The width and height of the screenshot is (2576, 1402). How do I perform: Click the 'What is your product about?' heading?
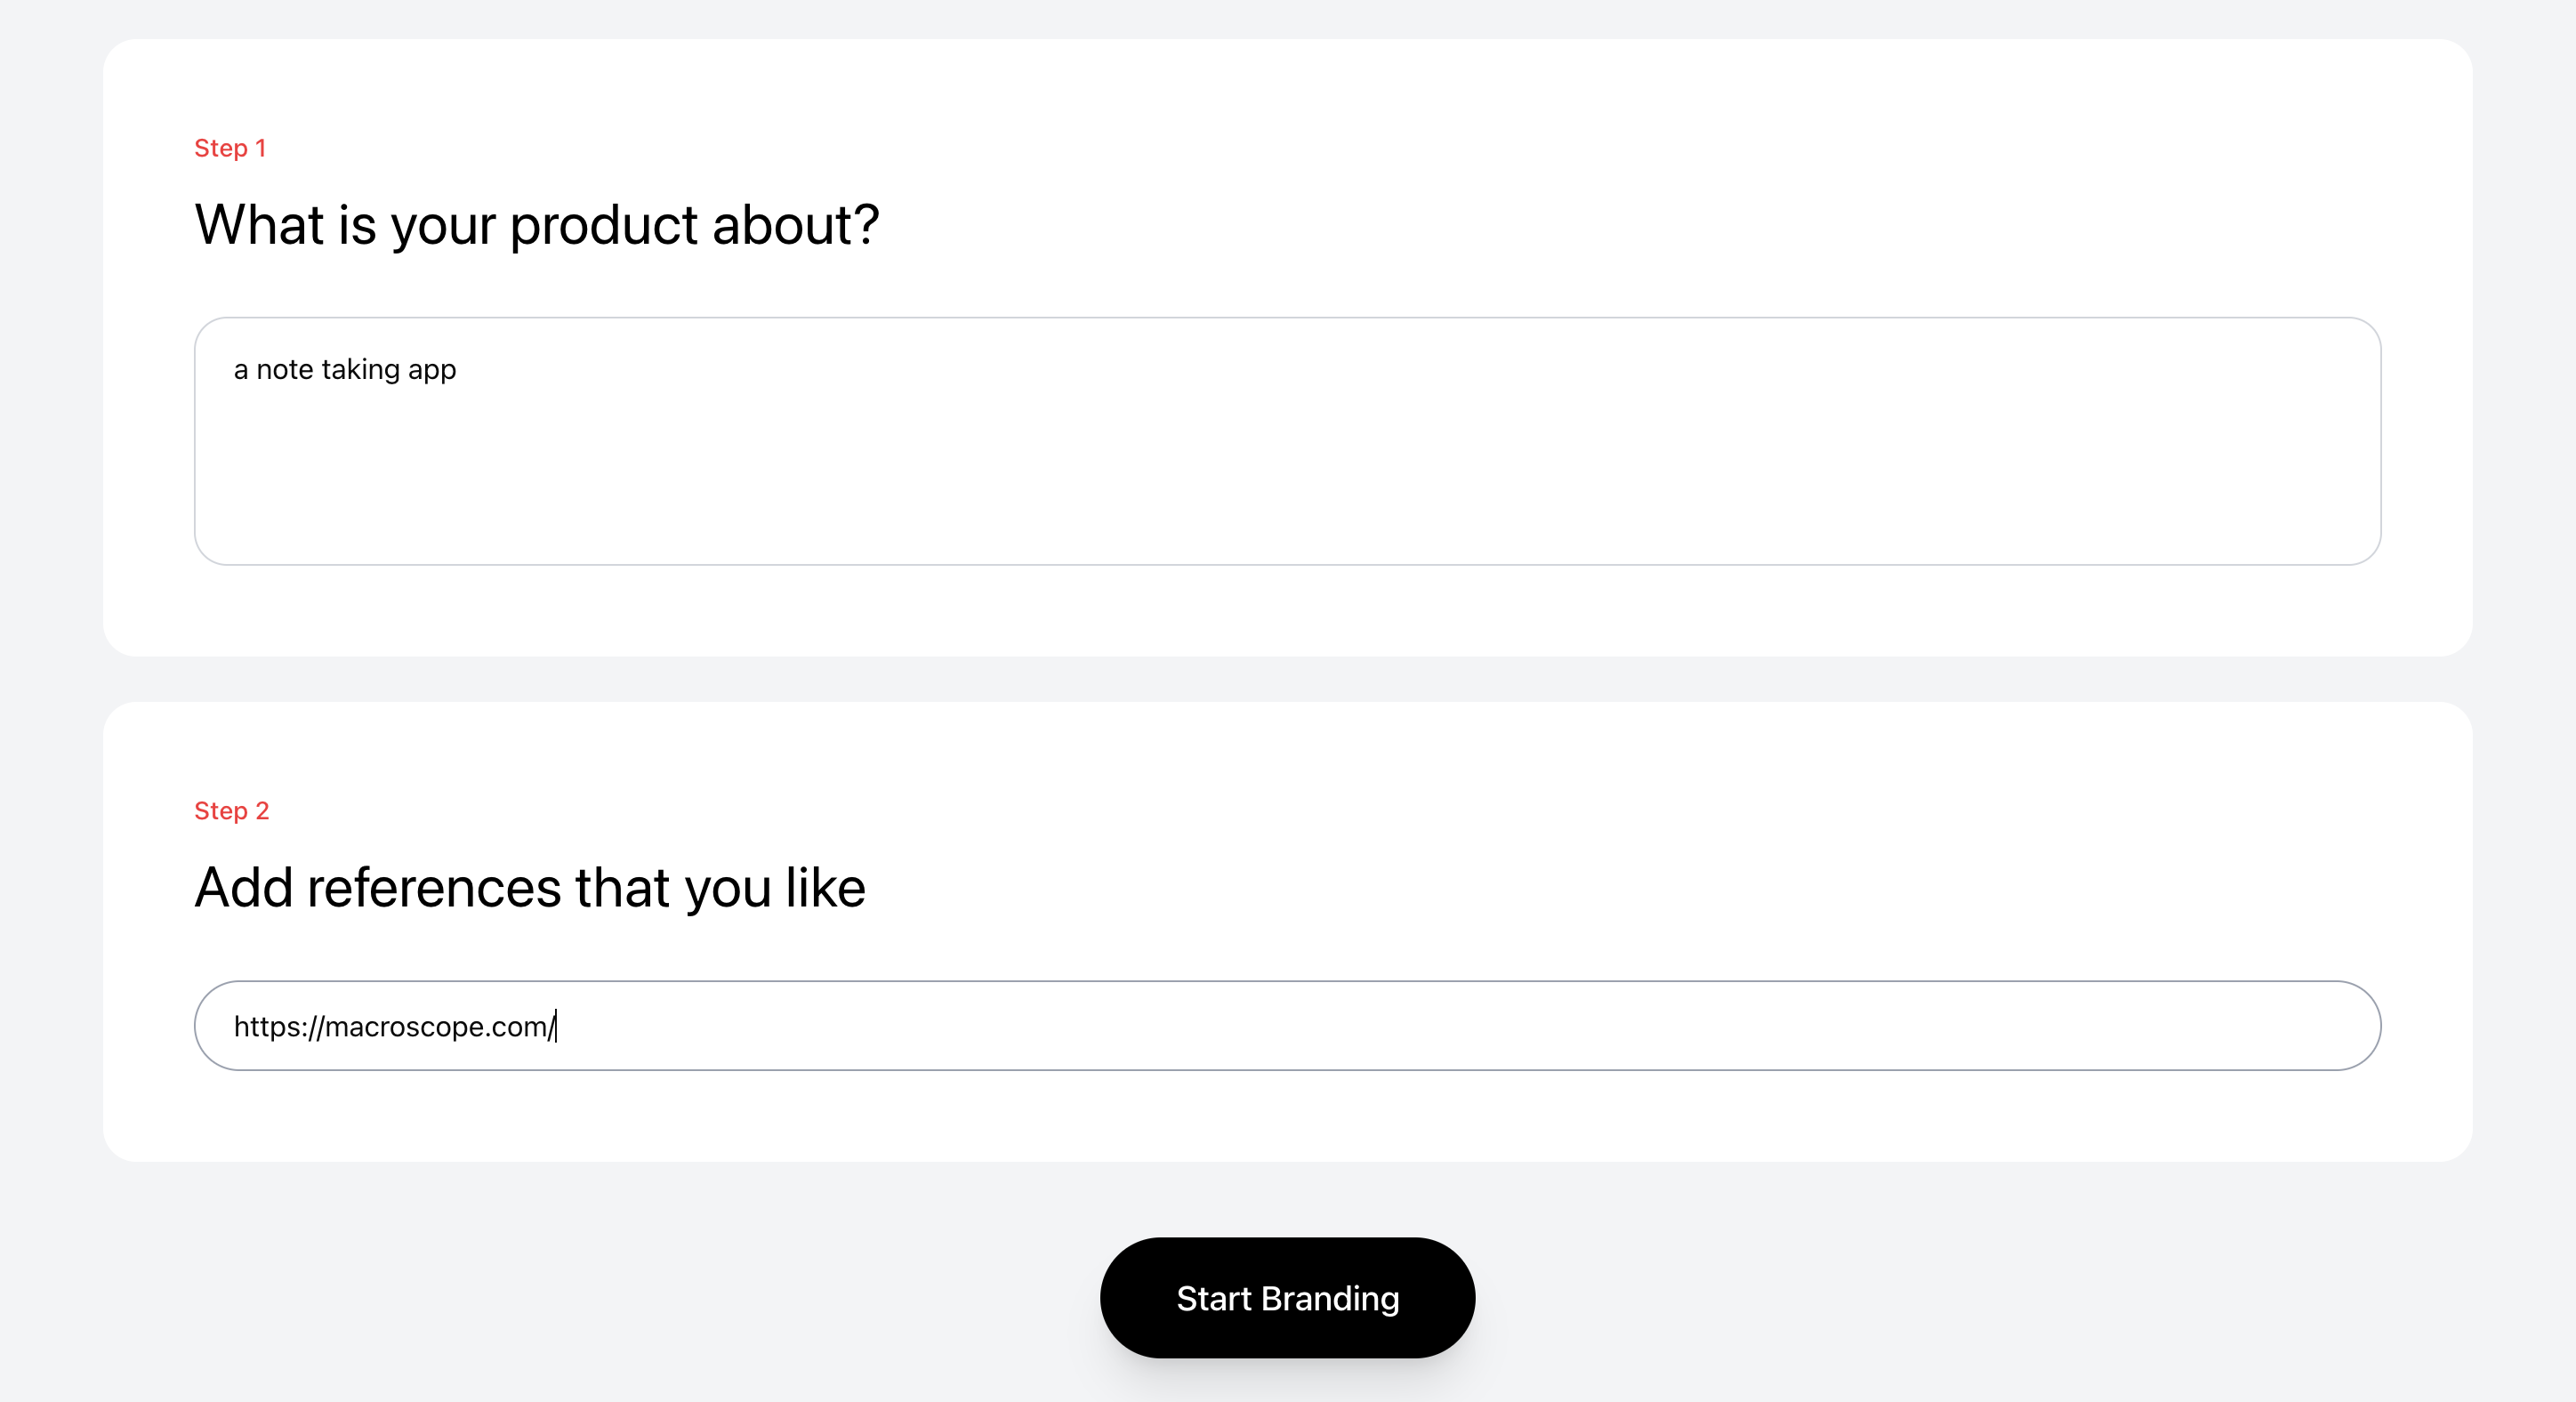[537, 225]
